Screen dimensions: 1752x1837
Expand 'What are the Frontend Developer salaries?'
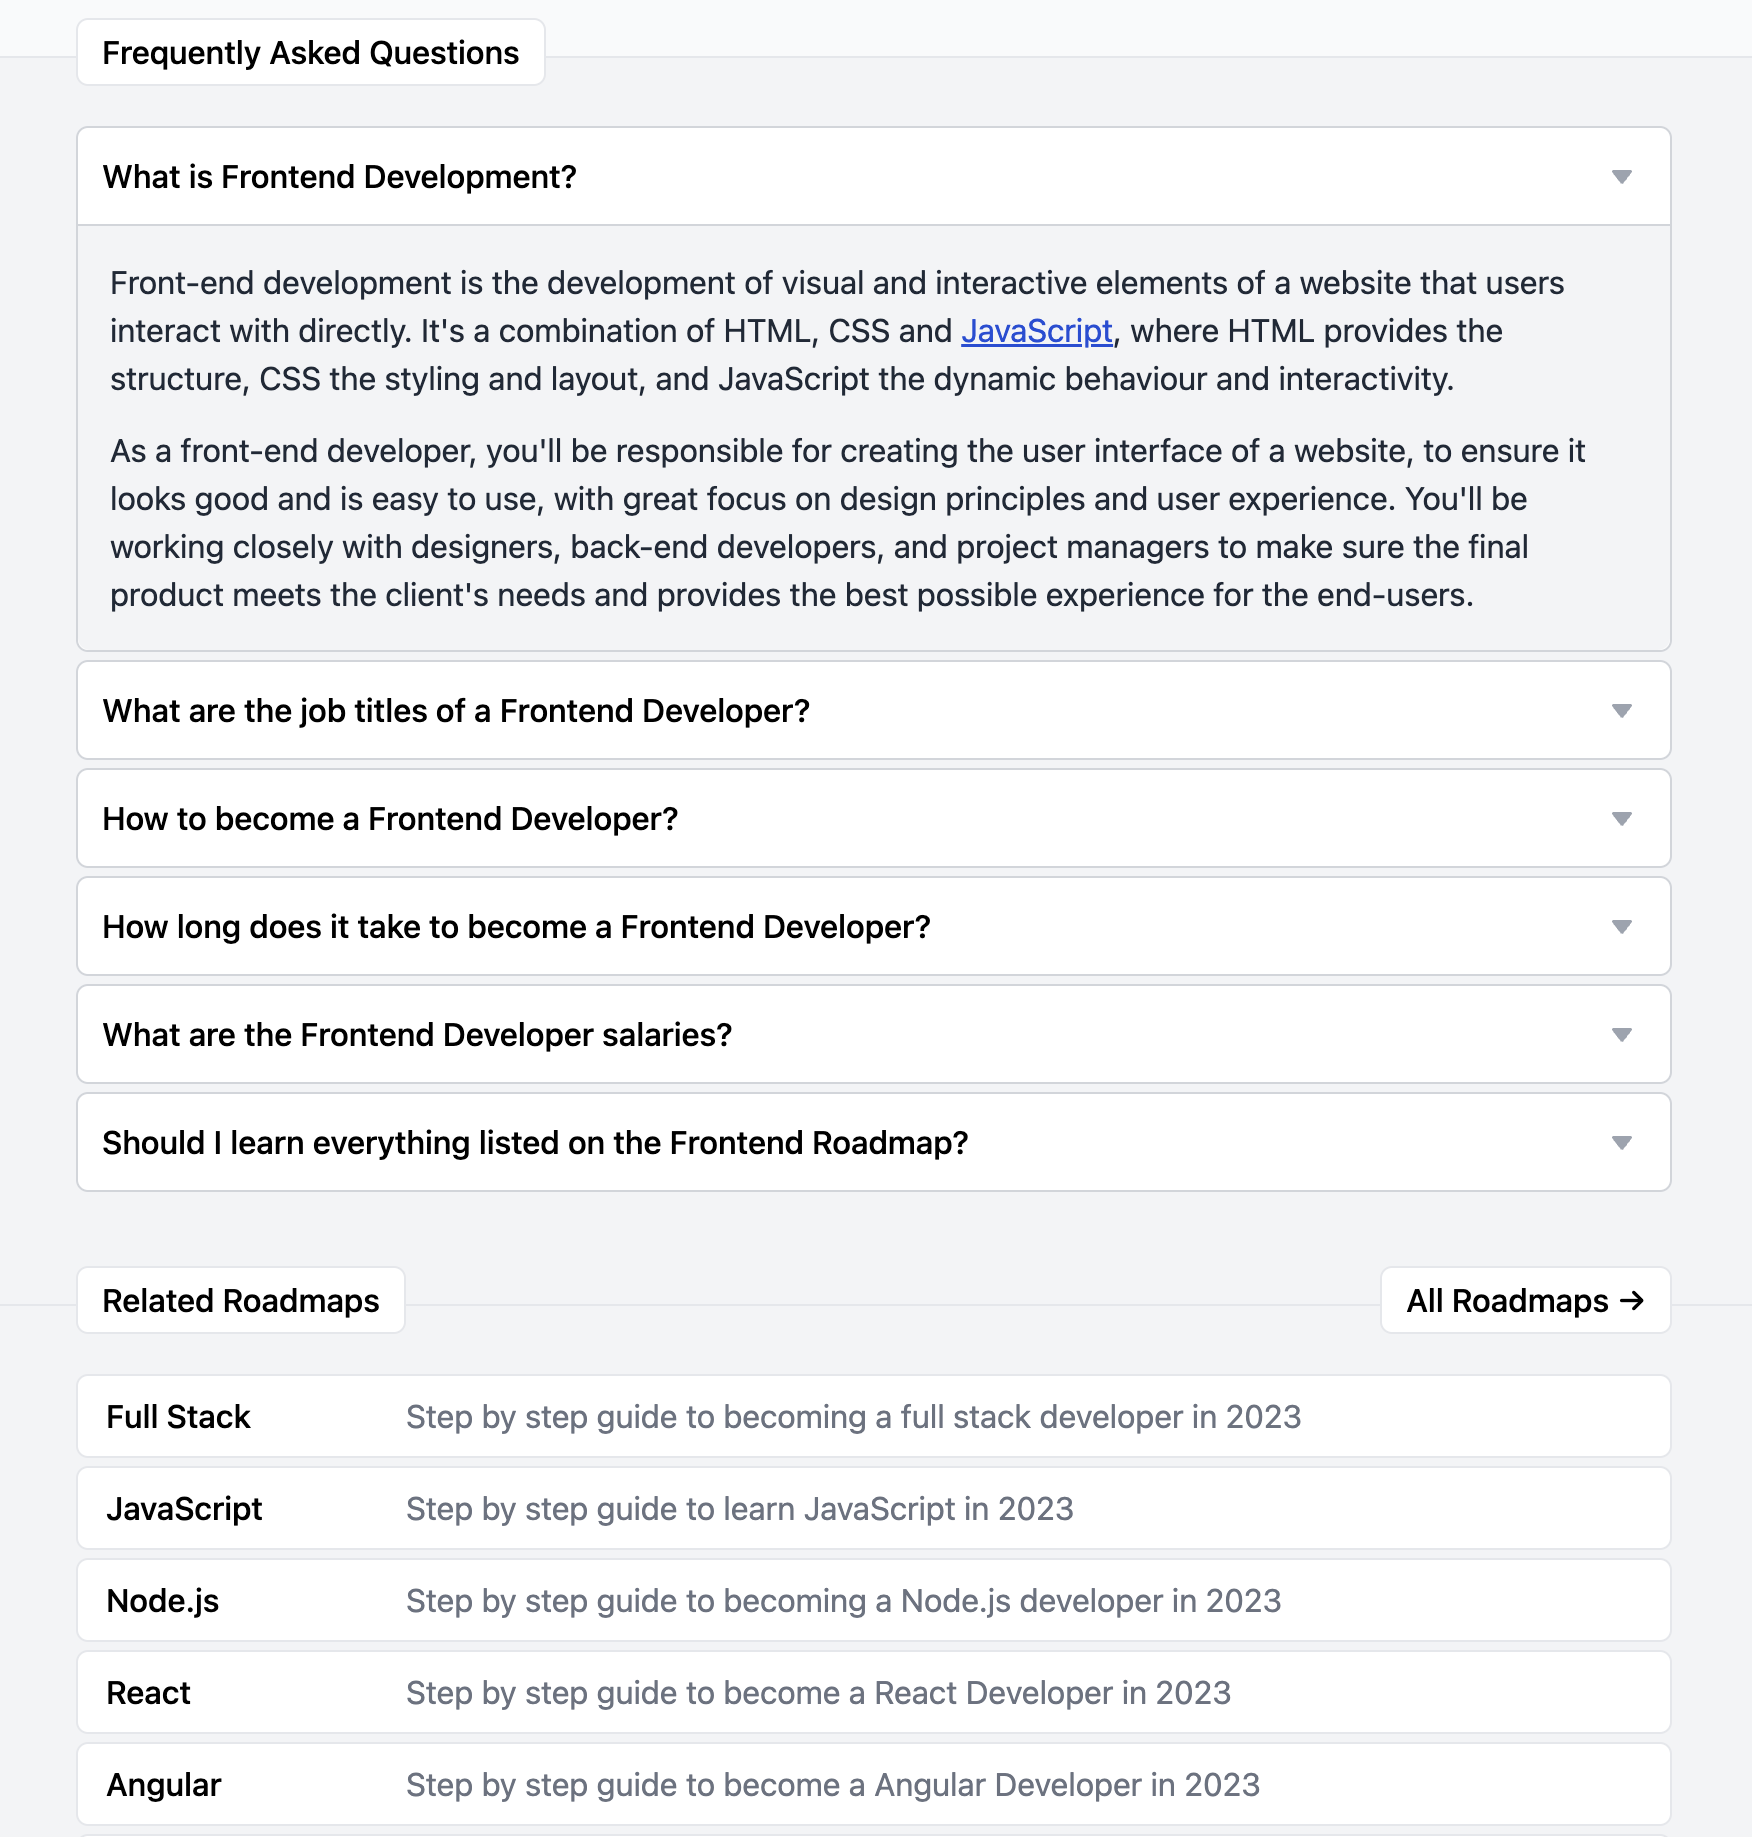[x=417, y=1035]
